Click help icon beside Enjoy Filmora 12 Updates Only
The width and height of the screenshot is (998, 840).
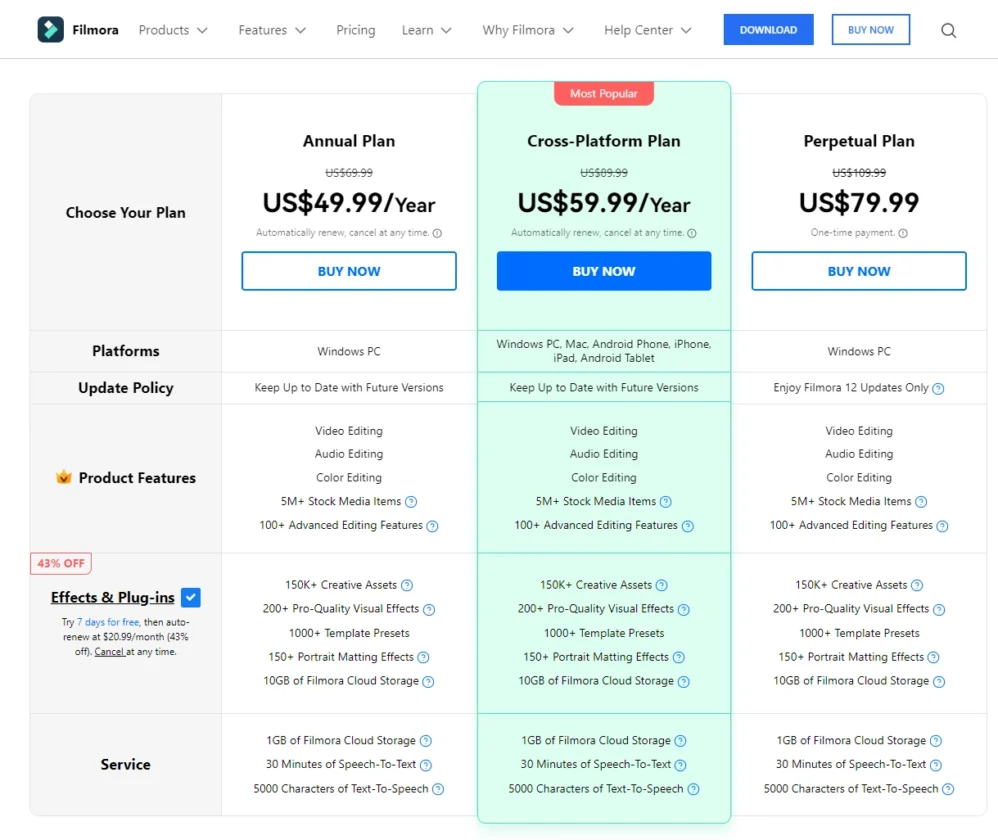[938, 388]
